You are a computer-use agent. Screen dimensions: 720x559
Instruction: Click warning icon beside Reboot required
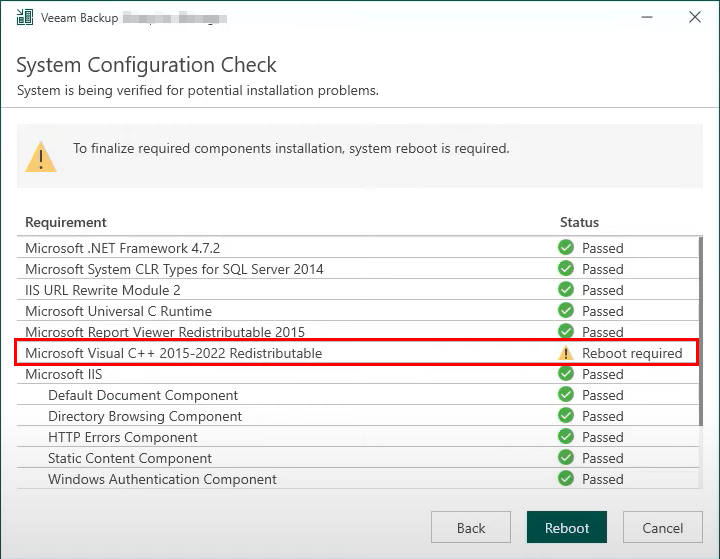(x=566, y=353)
